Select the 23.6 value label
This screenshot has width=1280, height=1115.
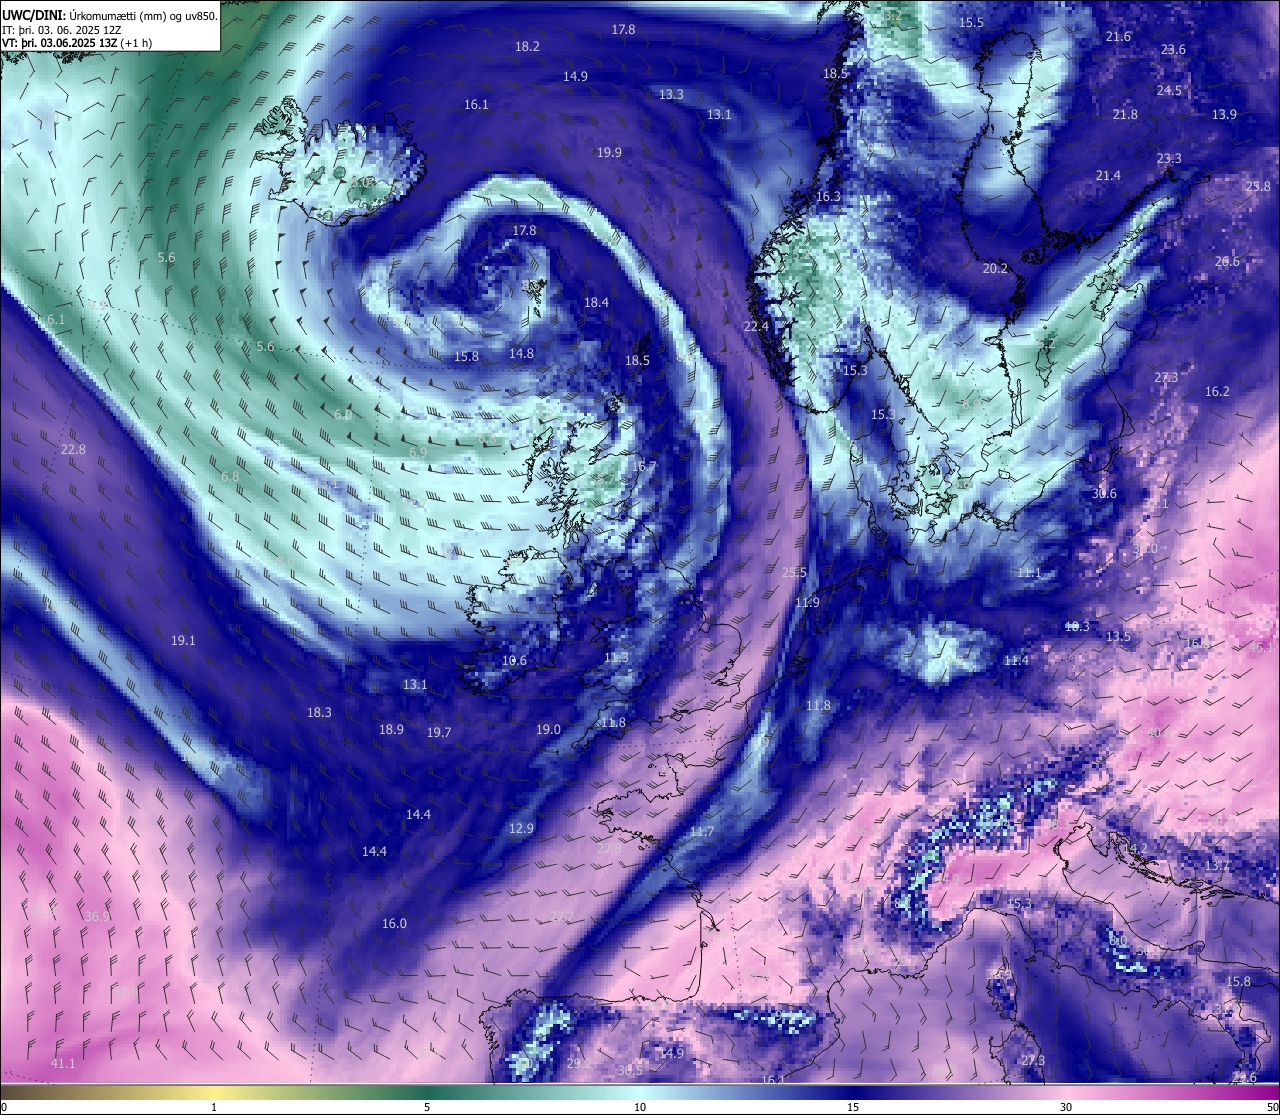click(x=1173, y=50)
